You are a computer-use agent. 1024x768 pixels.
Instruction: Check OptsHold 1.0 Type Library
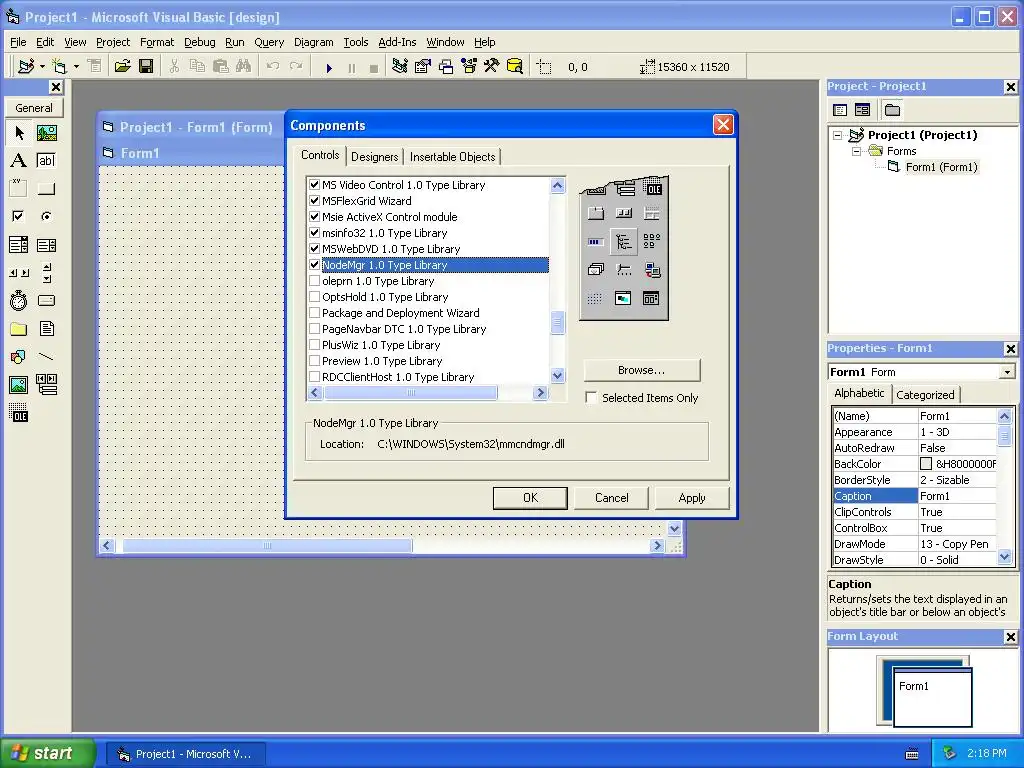(x=314, y=297)
